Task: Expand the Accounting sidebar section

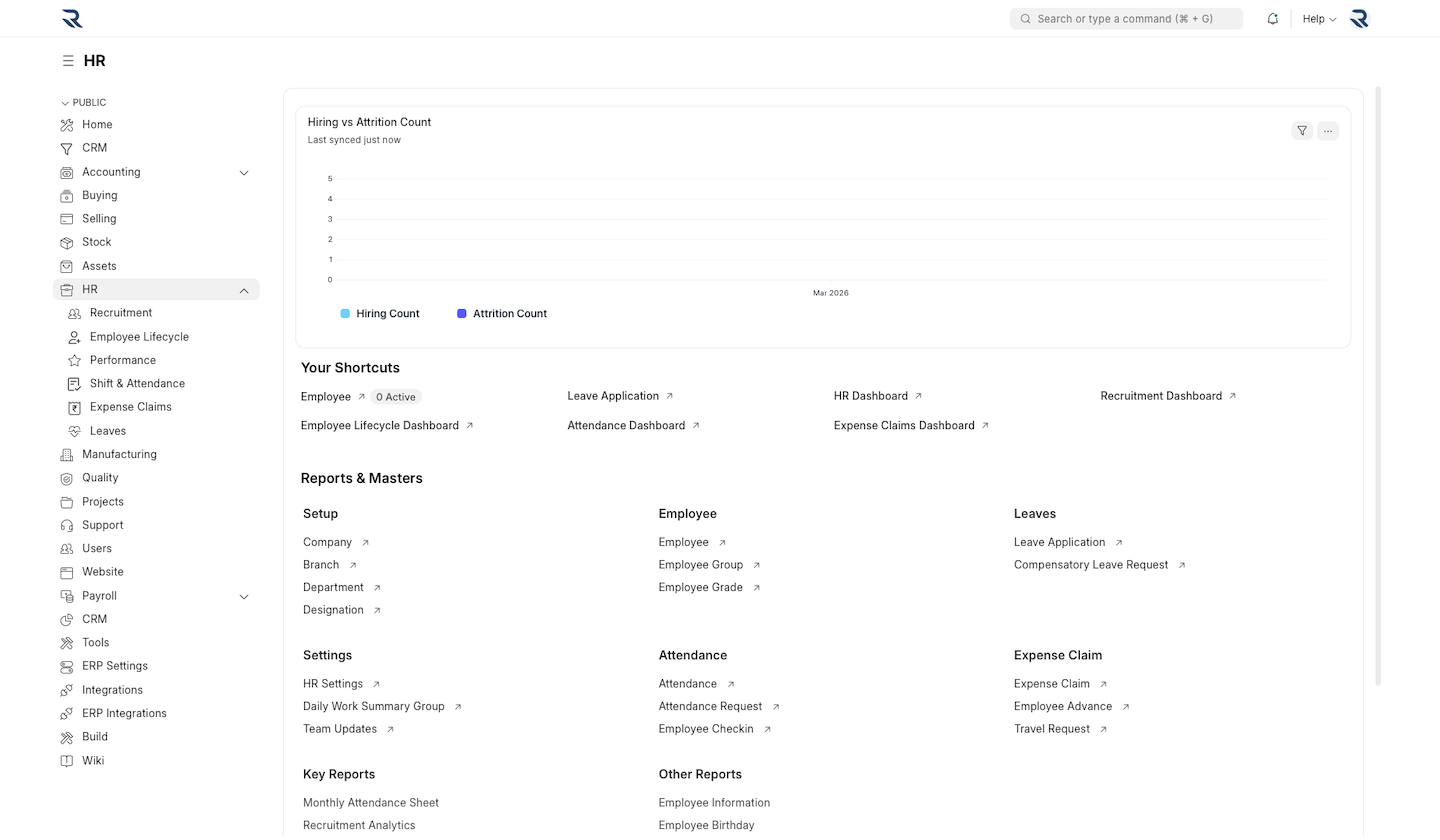Action: [x=244, y=172]
